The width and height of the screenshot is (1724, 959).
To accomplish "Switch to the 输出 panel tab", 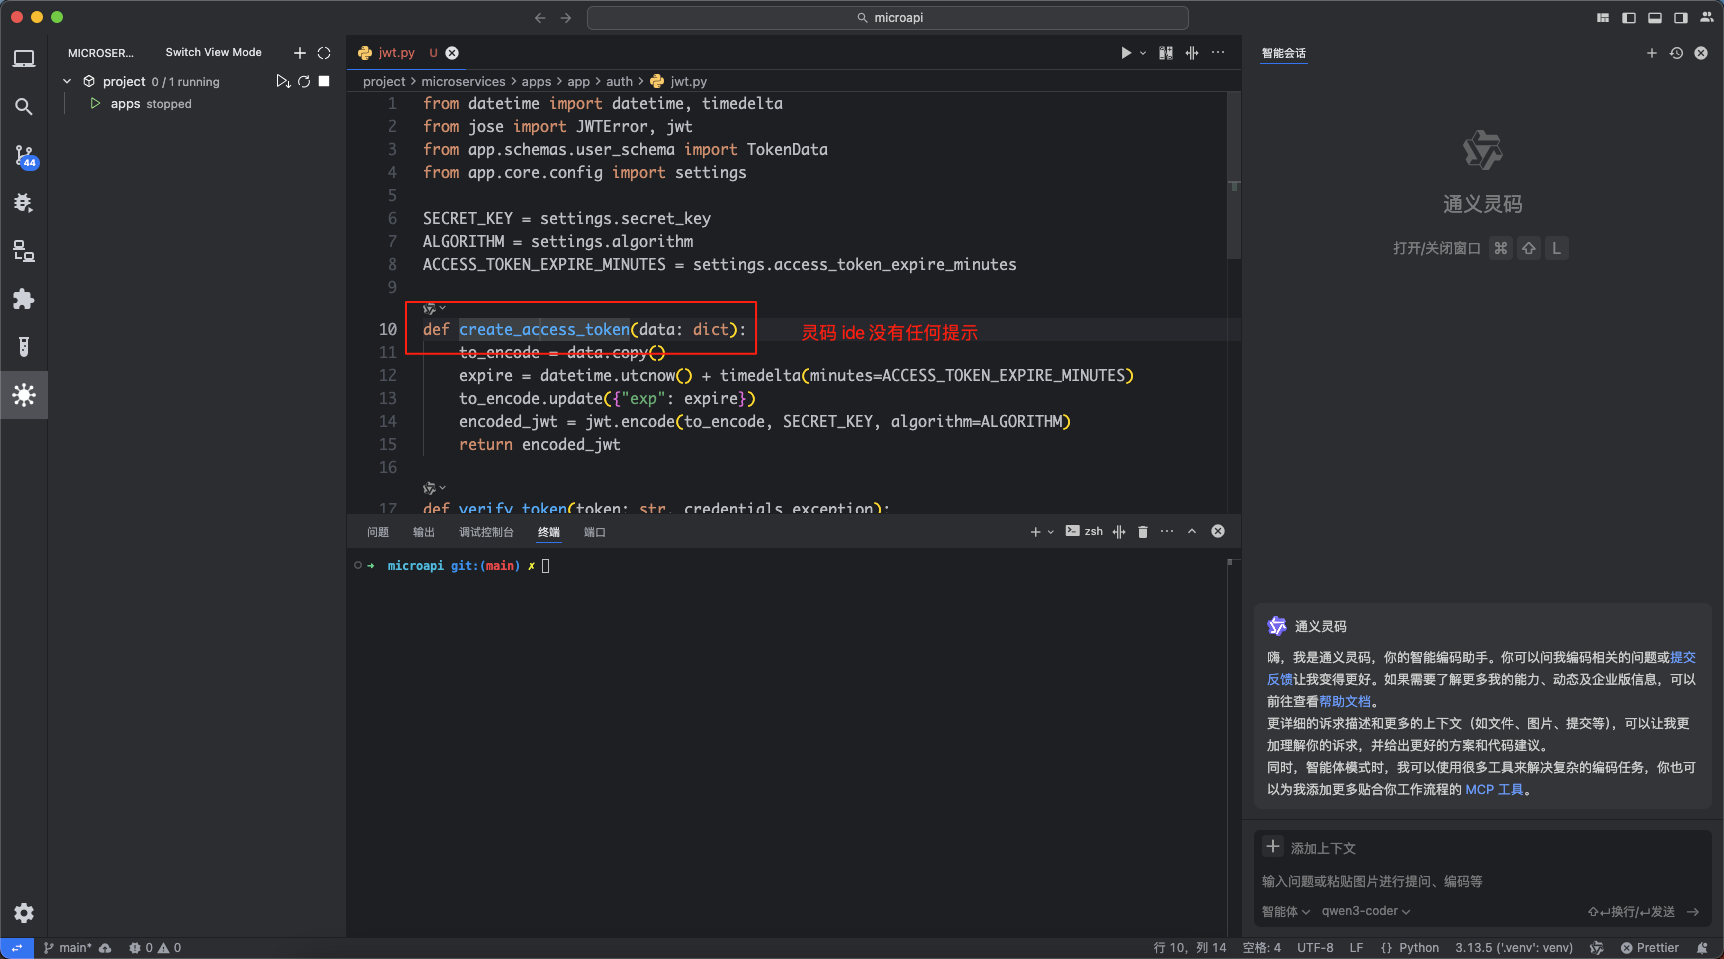I will tap(424, 532).
